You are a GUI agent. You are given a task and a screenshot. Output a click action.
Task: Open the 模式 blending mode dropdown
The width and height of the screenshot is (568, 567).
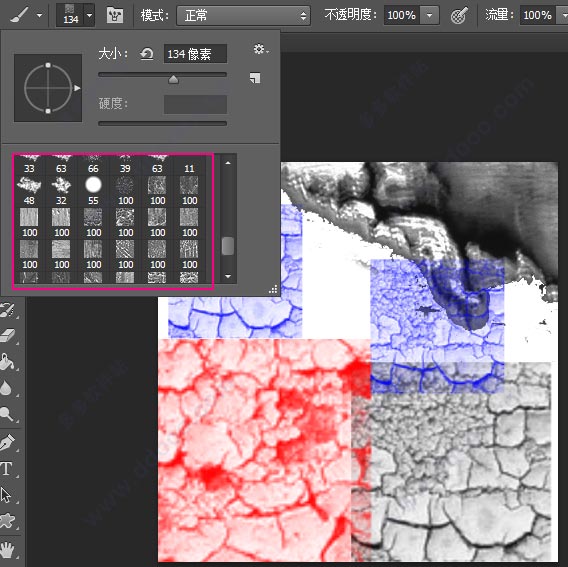click(243, 15)
